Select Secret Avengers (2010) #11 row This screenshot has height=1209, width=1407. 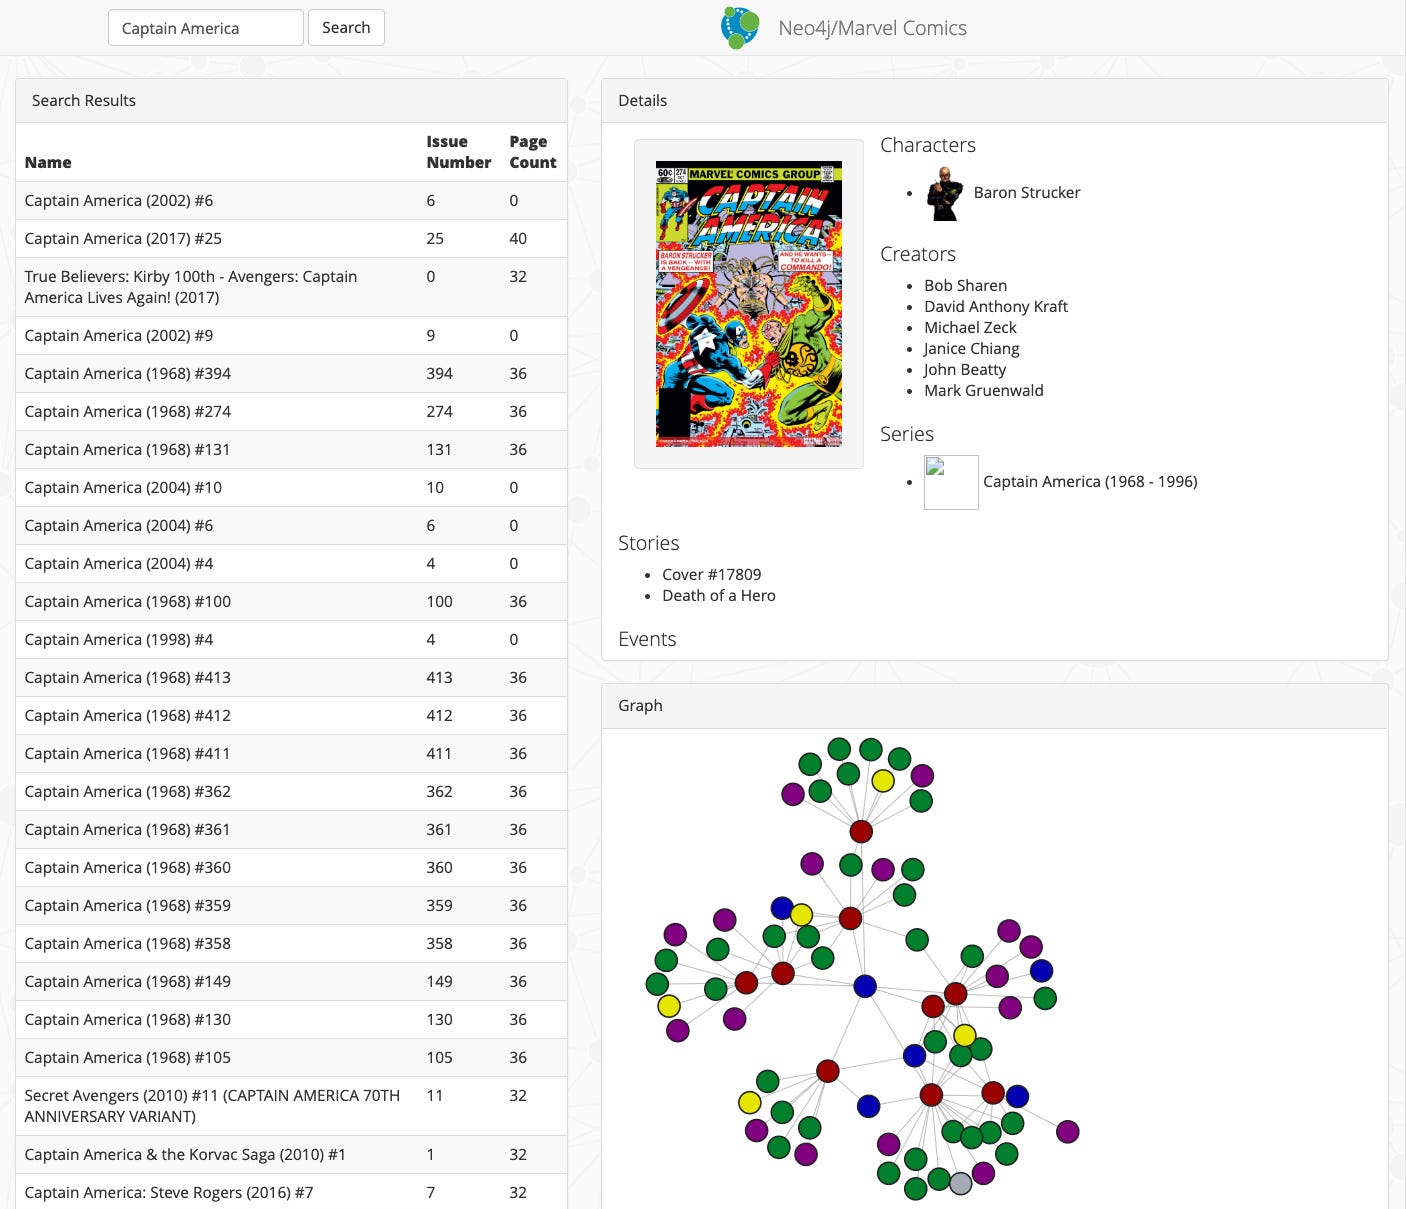(291, 1106)
